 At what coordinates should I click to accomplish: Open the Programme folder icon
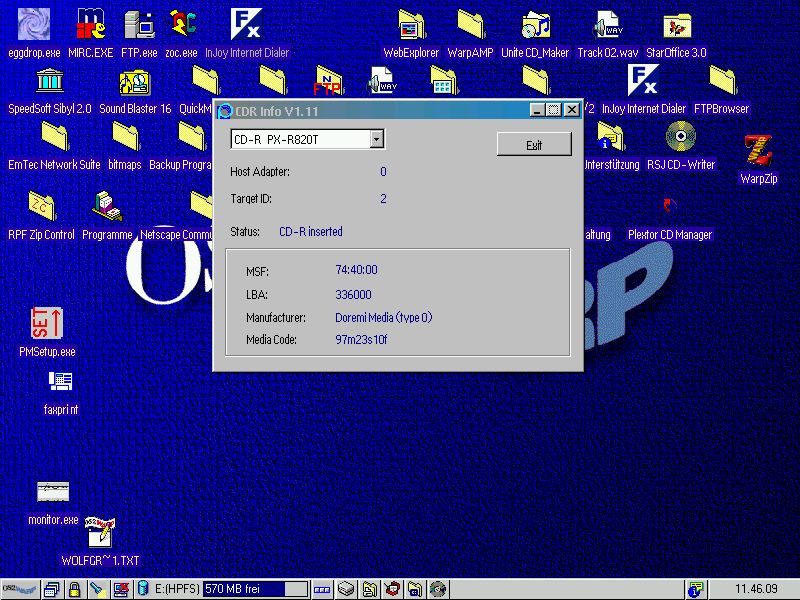tap(107, 206)
